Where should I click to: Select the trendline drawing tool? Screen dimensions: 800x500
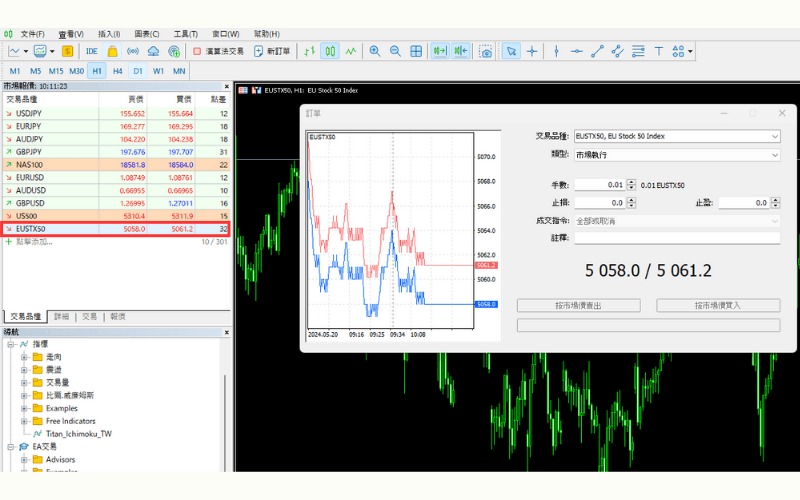(x=597, y=51)
